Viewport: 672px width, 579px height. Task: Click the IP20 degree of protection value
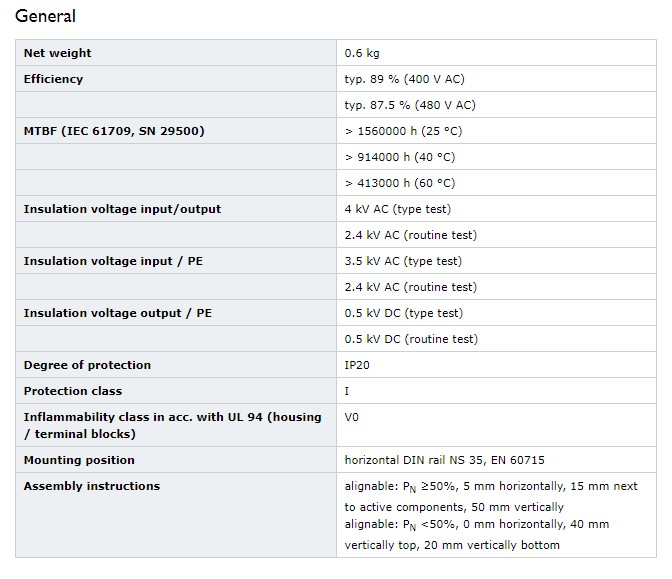[357, 365]
